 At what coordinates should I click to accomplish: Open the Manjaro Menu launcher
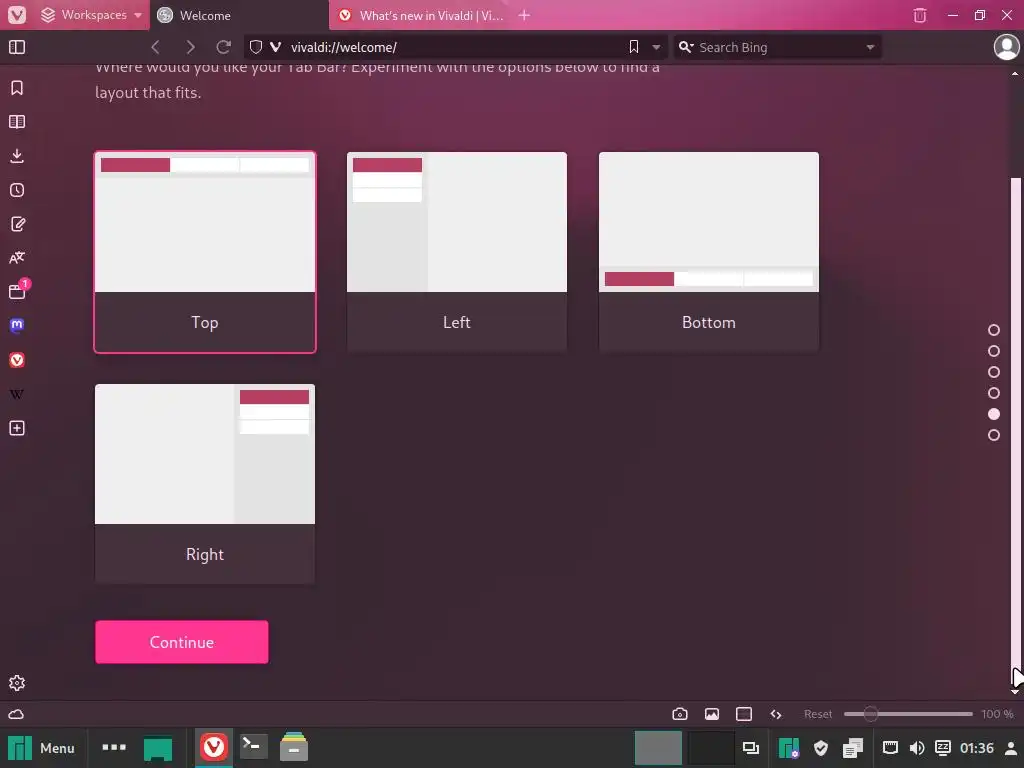point(42,748)
